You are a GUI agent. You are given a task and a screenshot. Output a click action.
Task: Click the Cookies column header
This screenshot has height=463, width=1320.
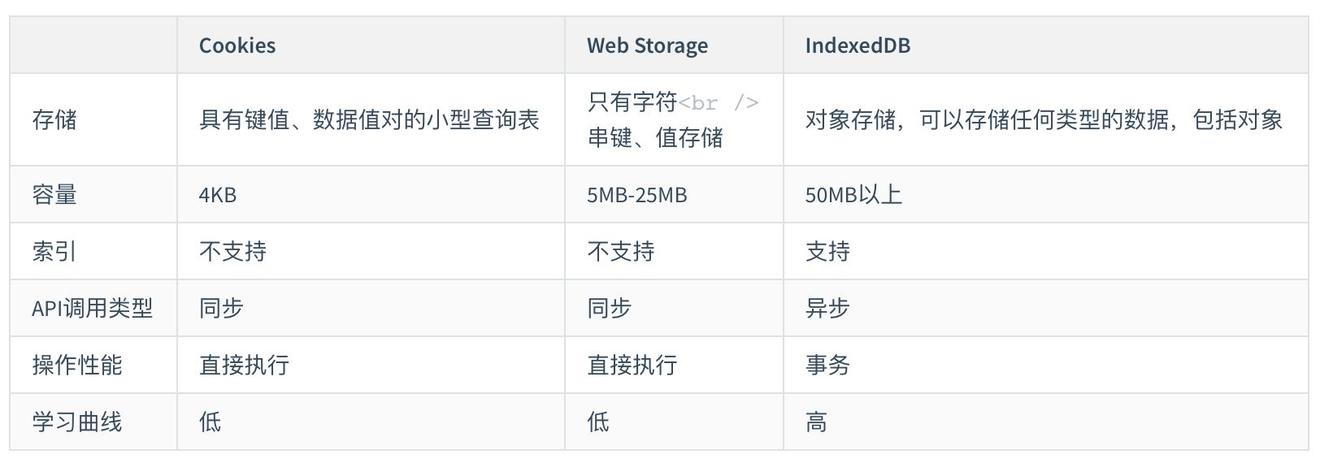pos(237,45)
